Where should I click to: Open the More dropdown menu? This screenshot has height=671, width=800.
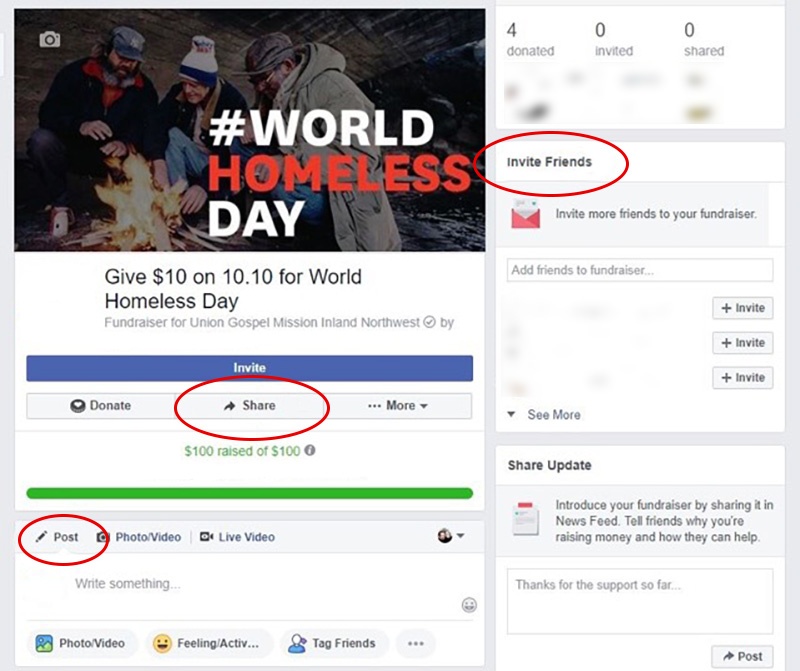(398, 406)
